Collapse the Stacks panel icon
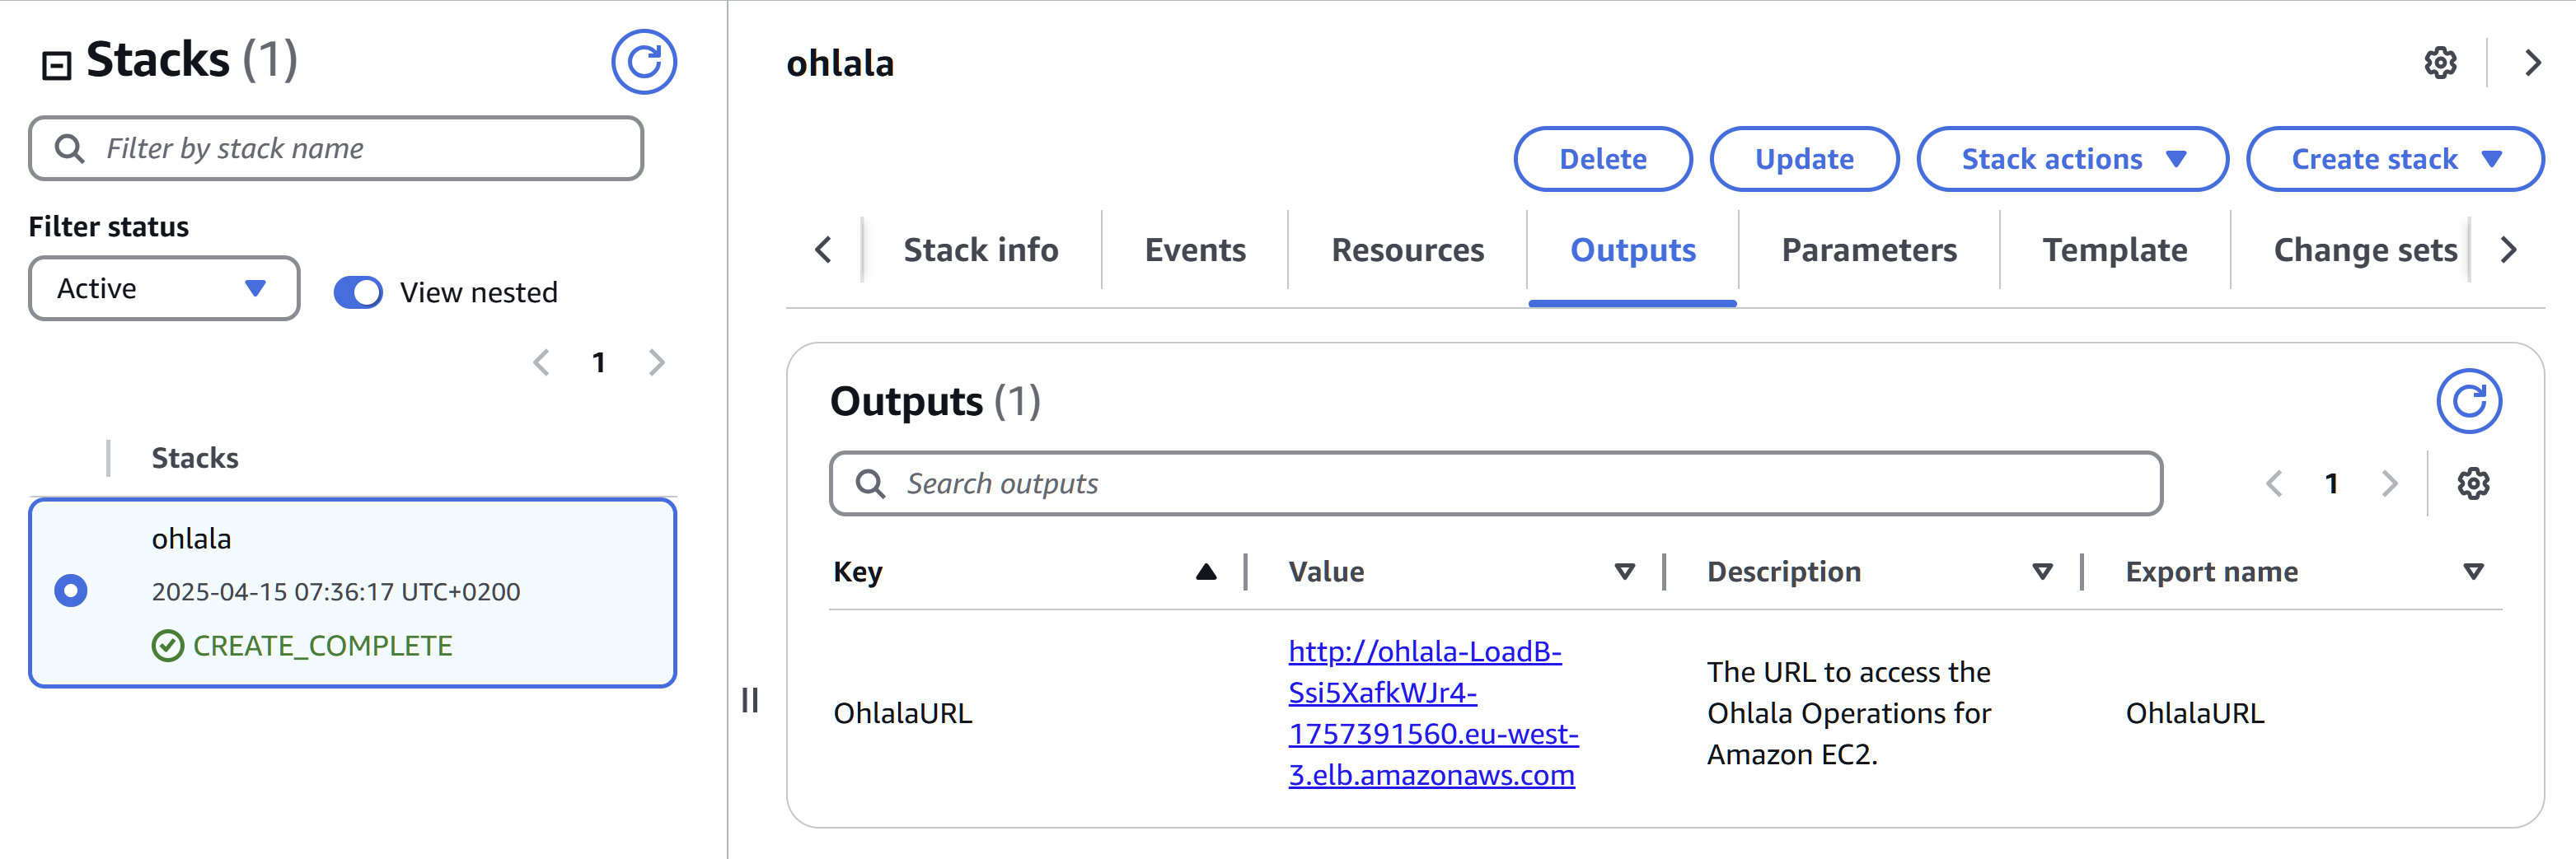 coord(56,66)
